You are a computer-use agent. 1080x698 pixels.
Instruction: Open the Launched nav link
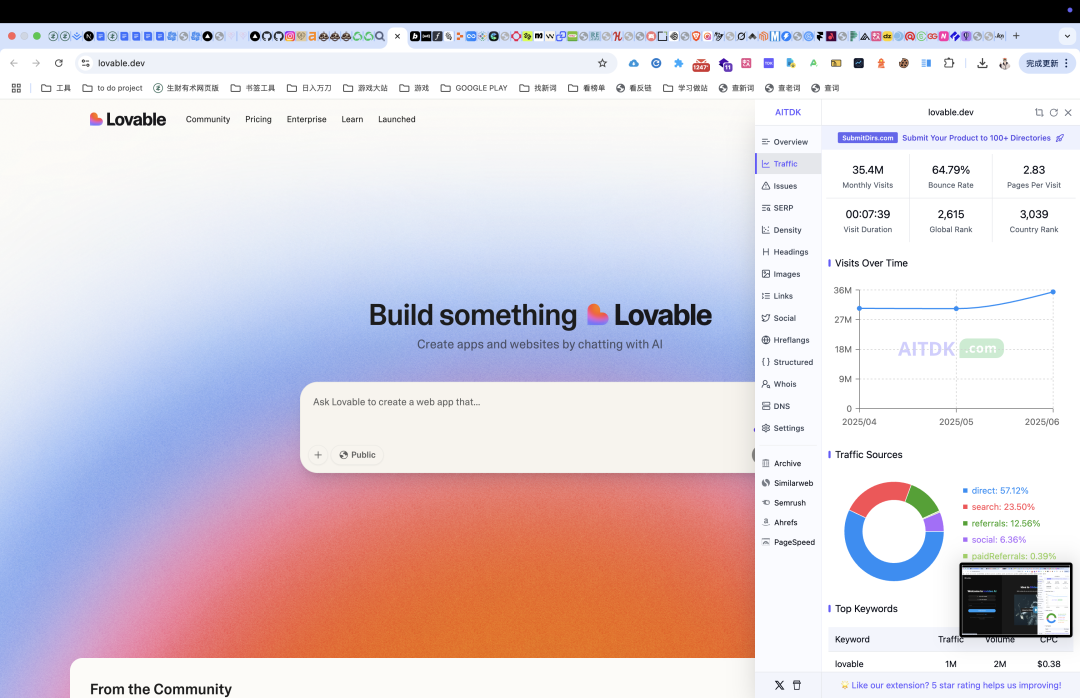pos(397,119)
